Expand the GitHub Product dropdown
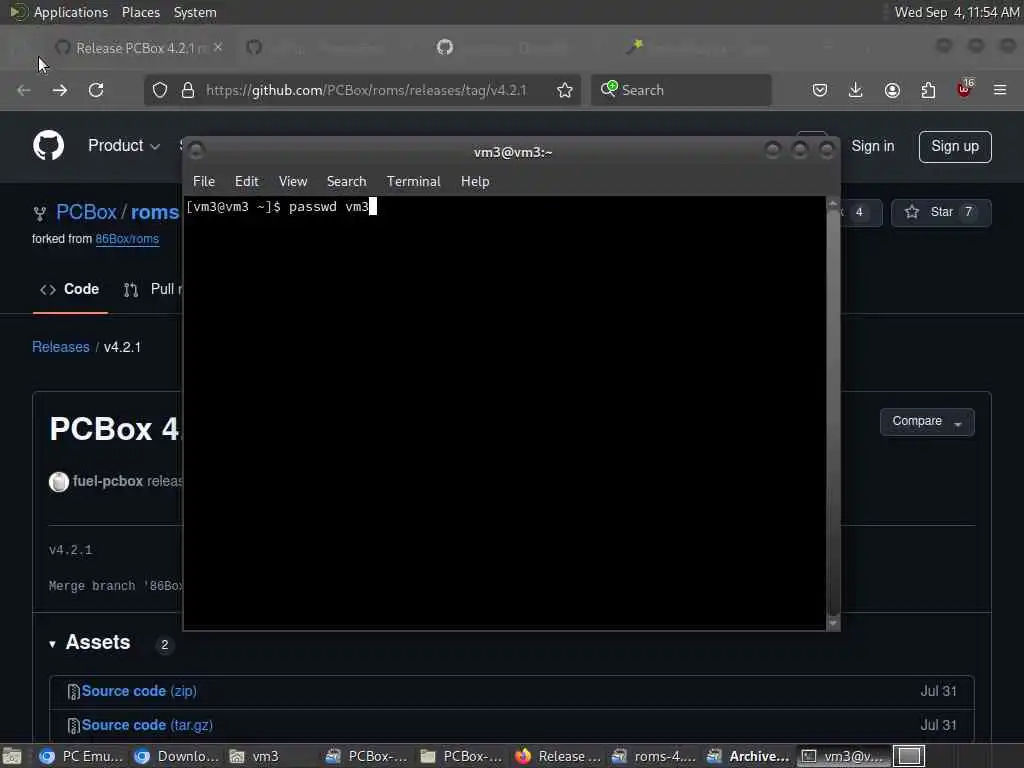The width and height of the screenshot is (1024, 768). (x=124, y=146)
